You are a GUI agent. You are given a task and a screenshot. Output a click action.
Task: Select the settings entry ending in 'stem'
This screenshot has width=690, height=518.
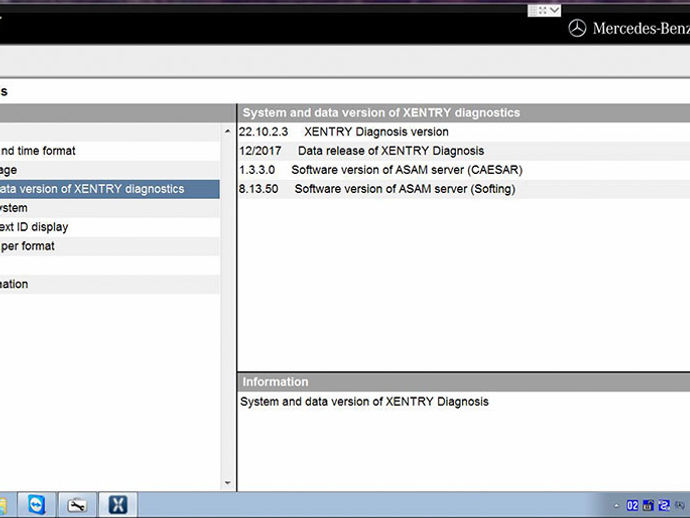[110, 208]
